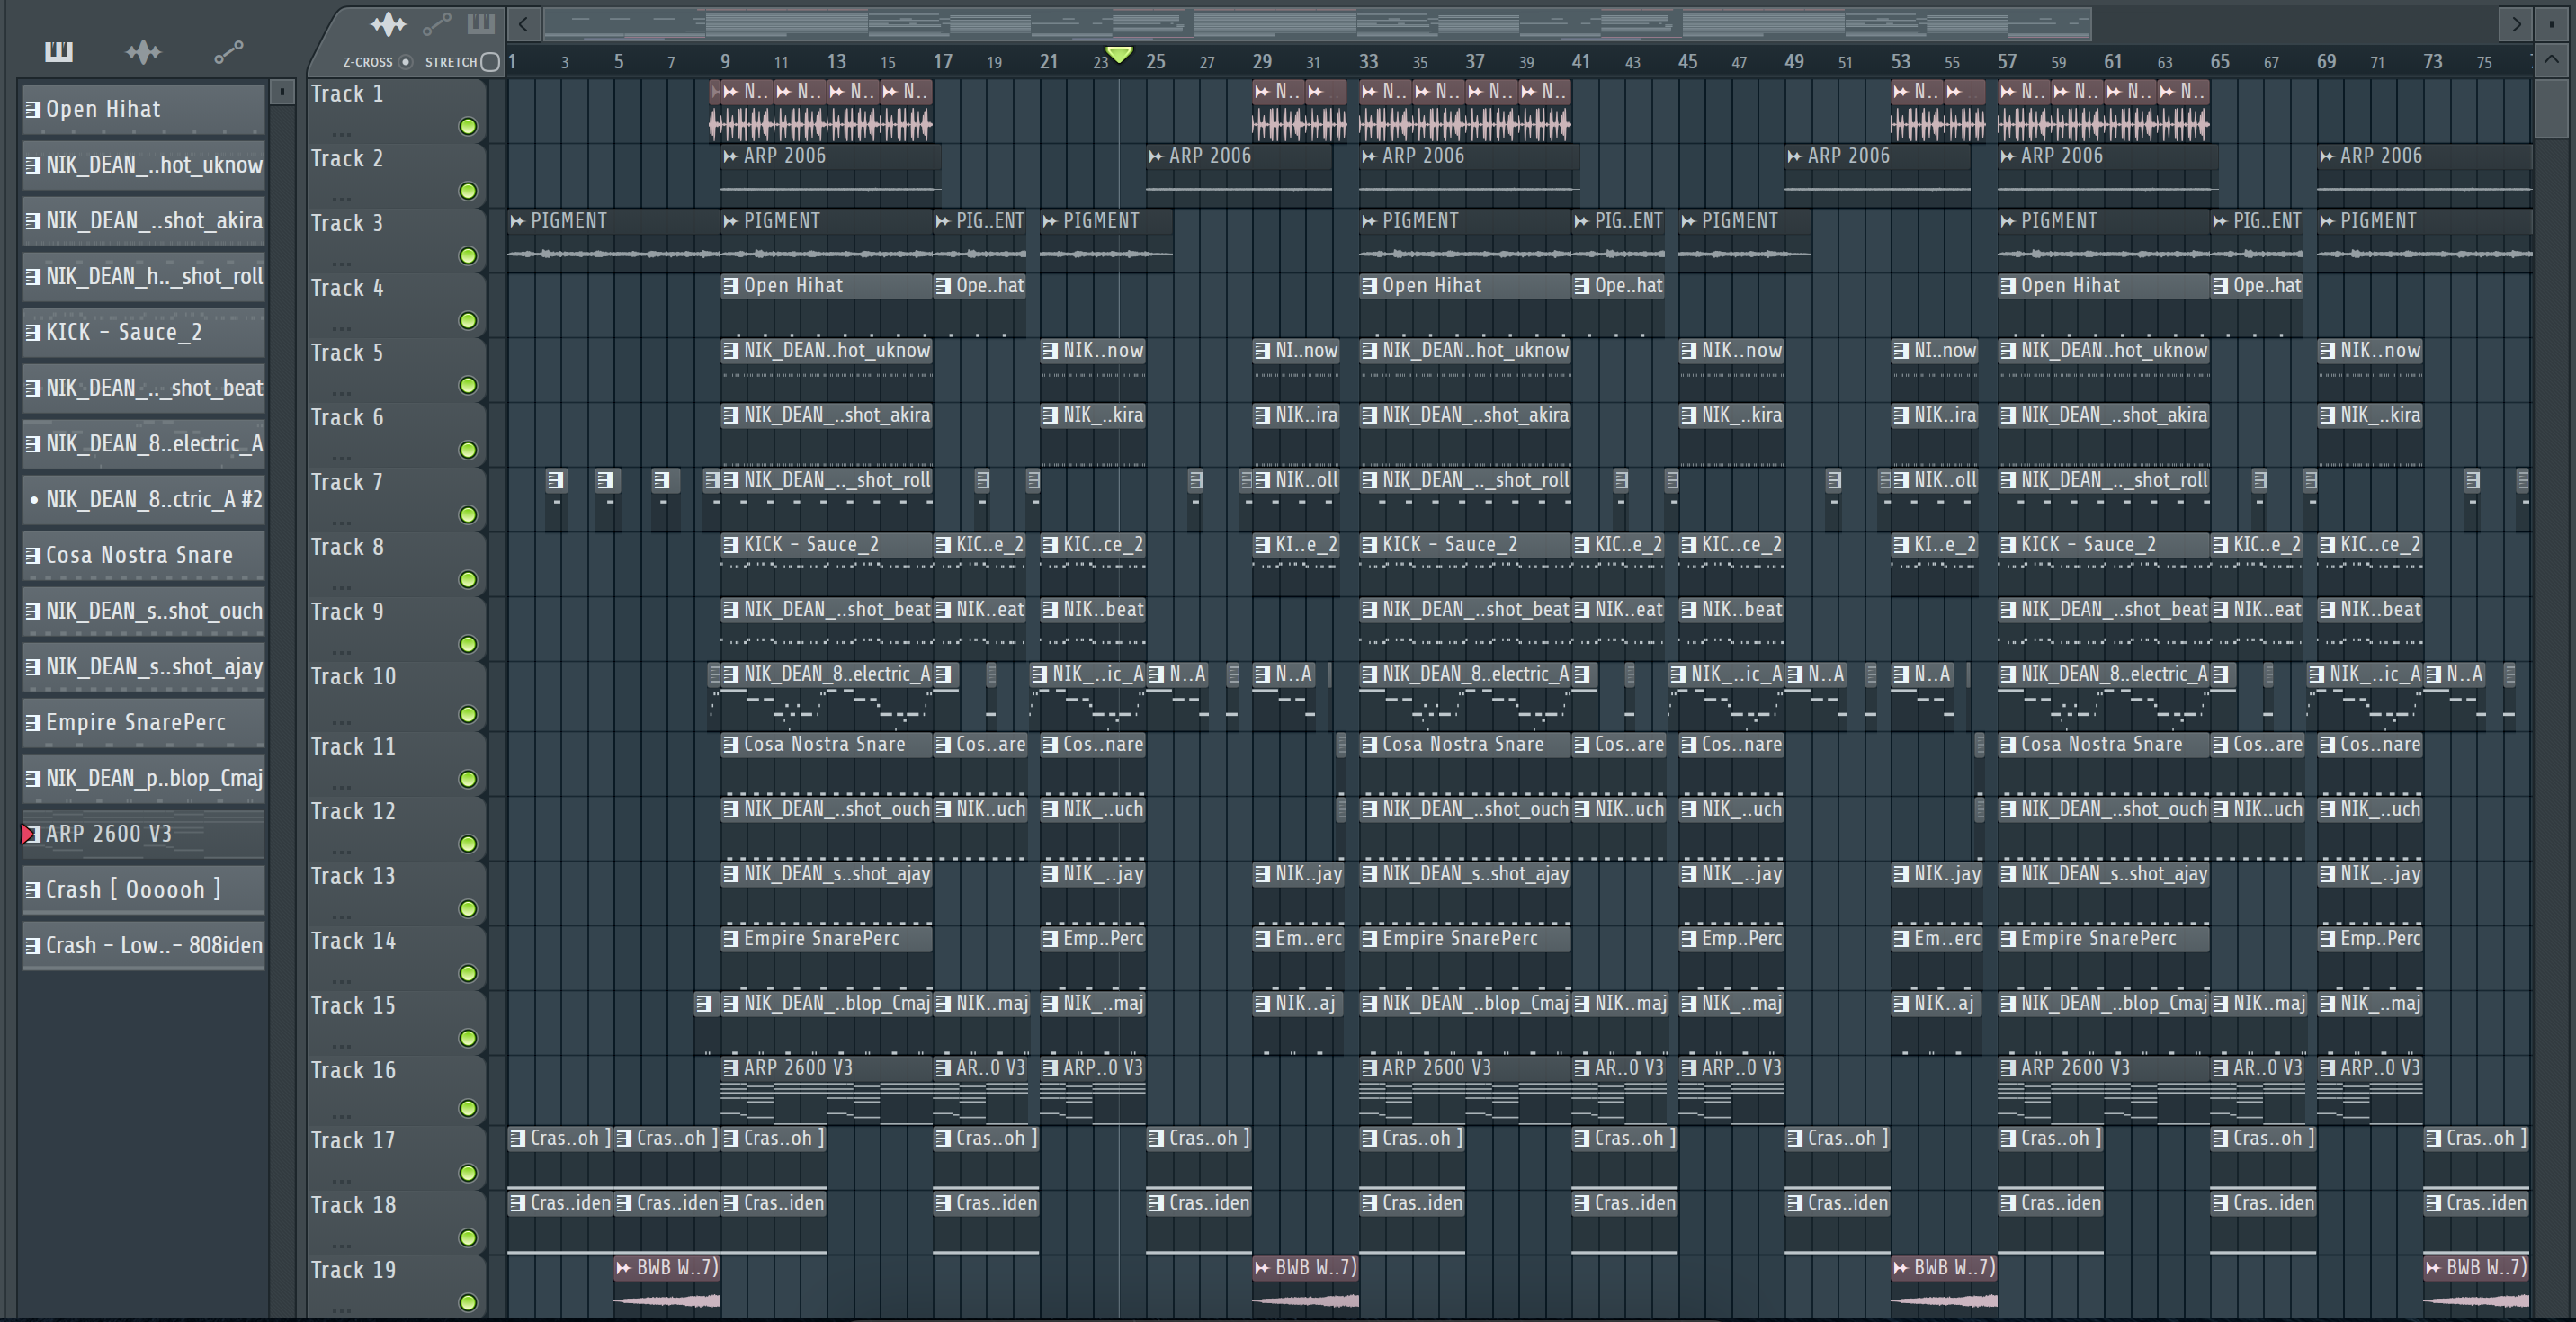Mute Track 8 using its green LED
The height and width of the screenshot is (1322, 2576).
(x=467, y=580)
